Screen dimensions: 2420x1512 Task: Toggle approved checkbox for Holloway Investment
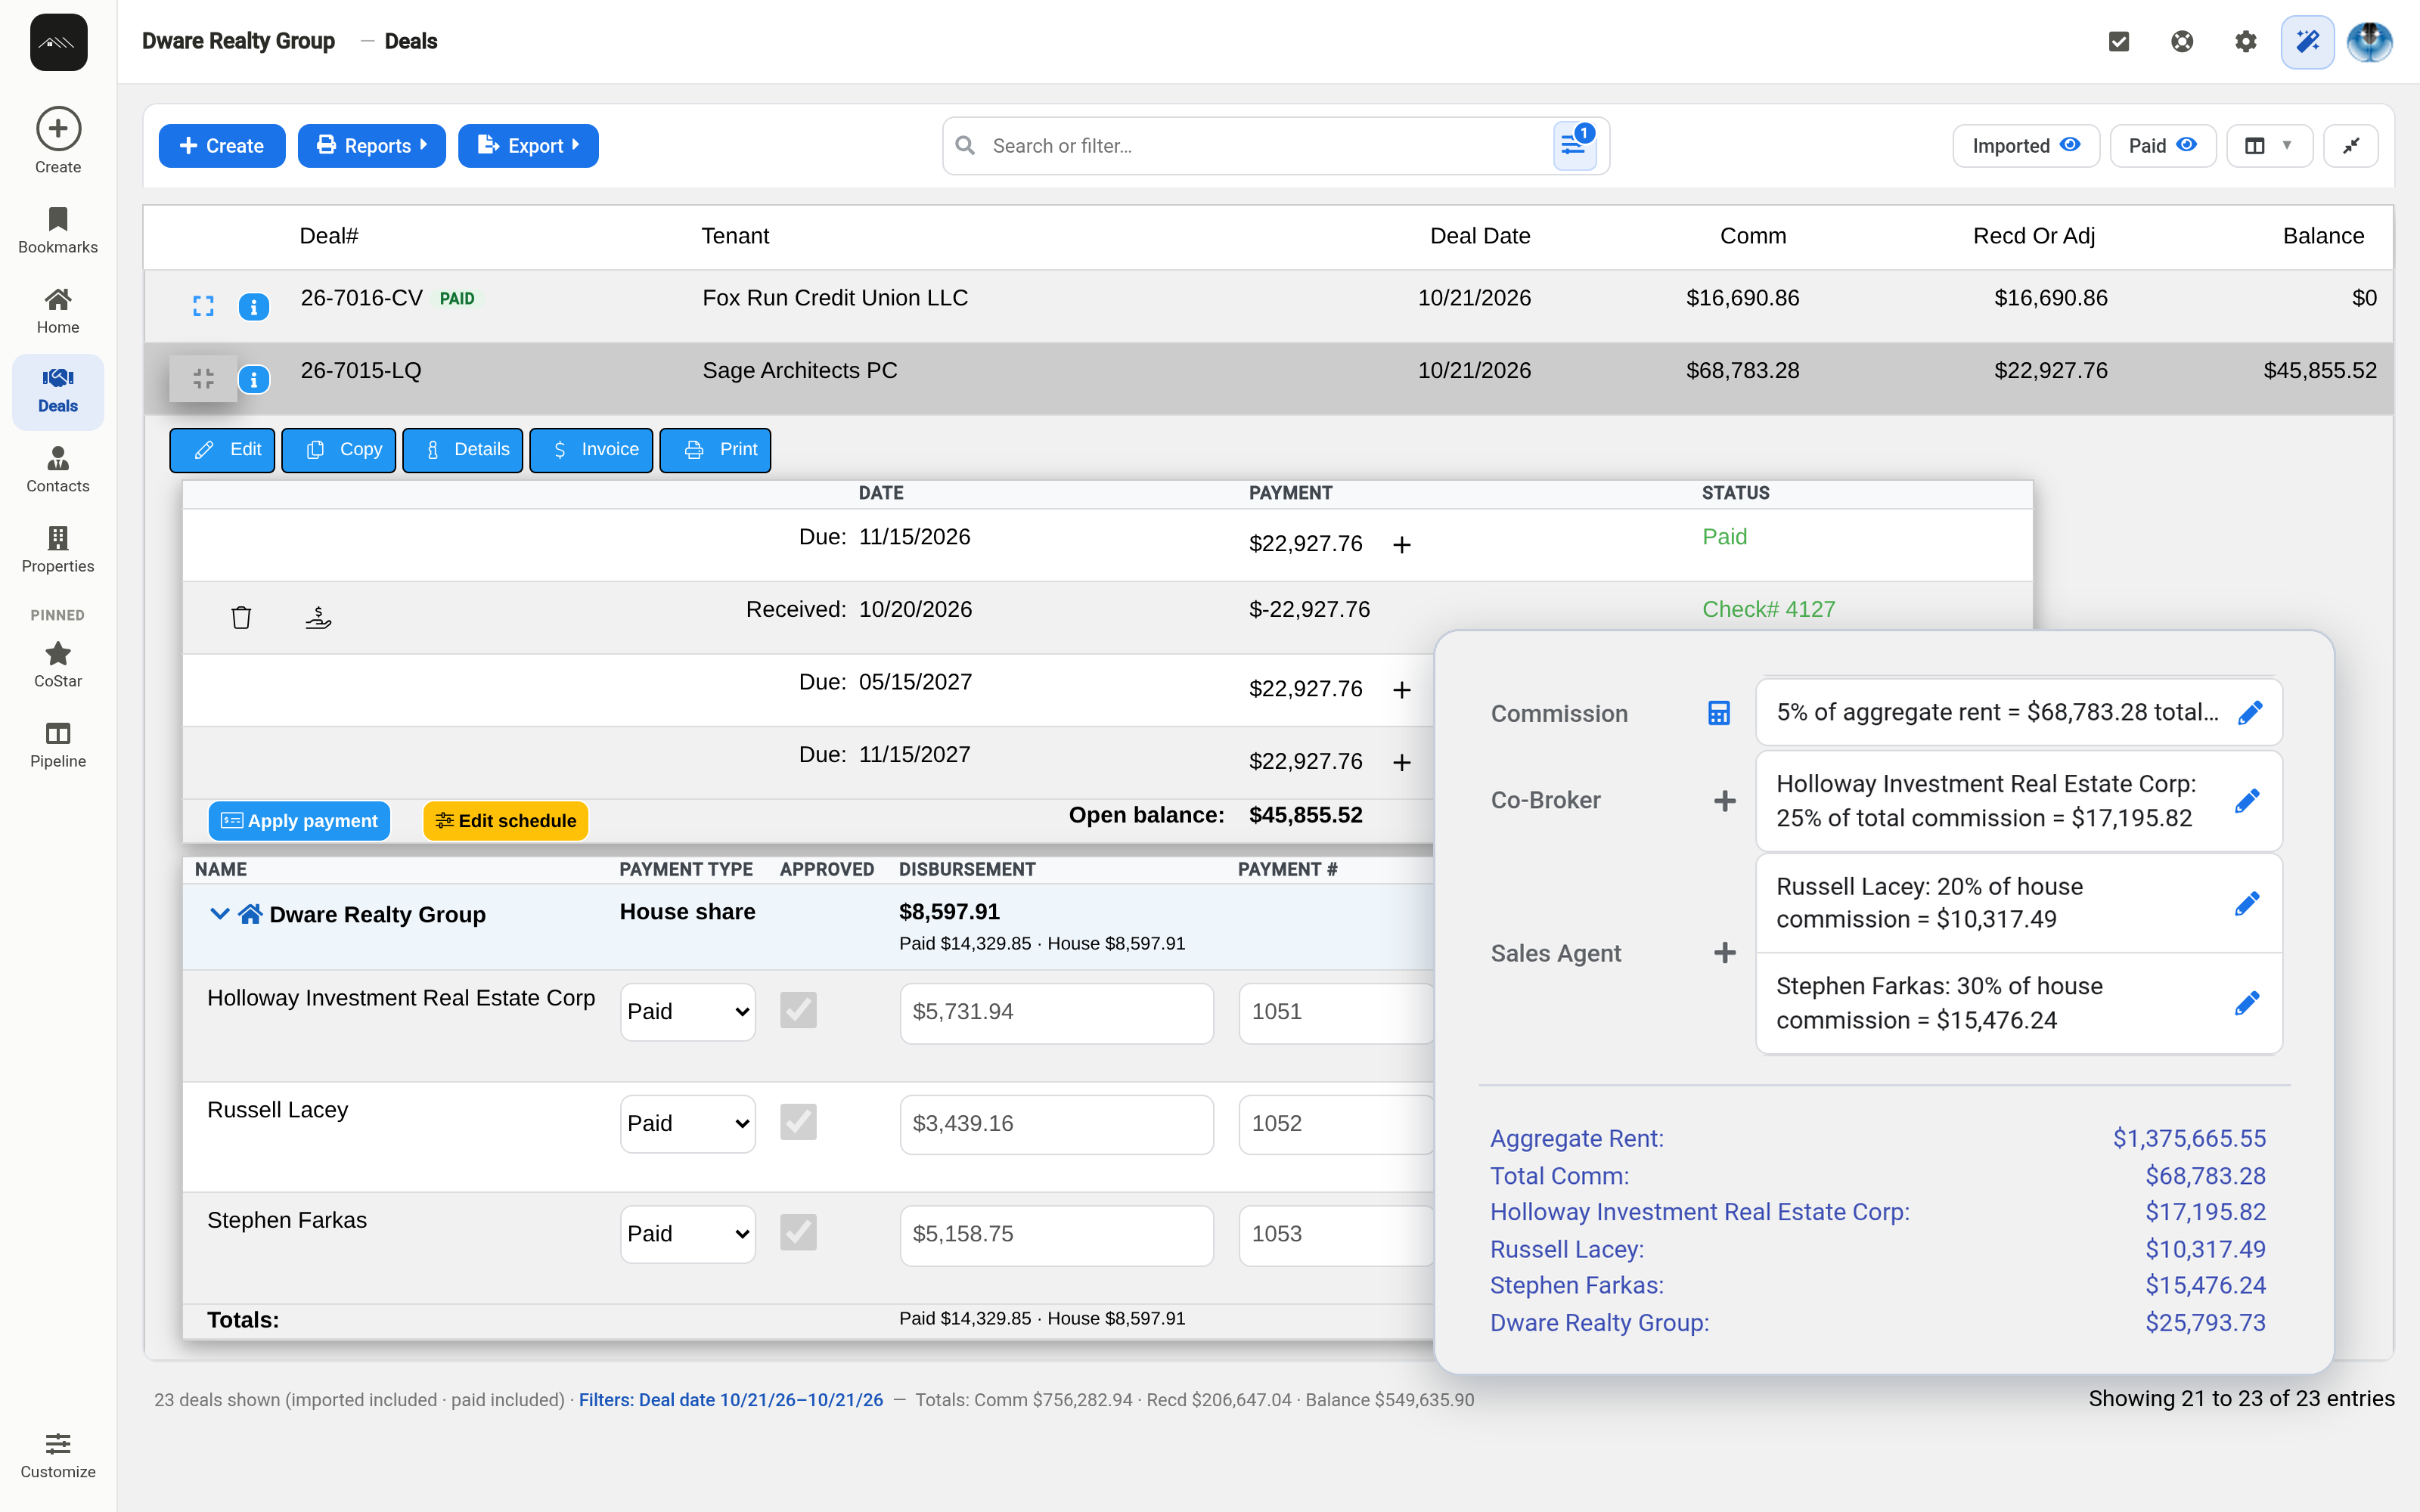pyautogui.click(x=798, y=1010)
